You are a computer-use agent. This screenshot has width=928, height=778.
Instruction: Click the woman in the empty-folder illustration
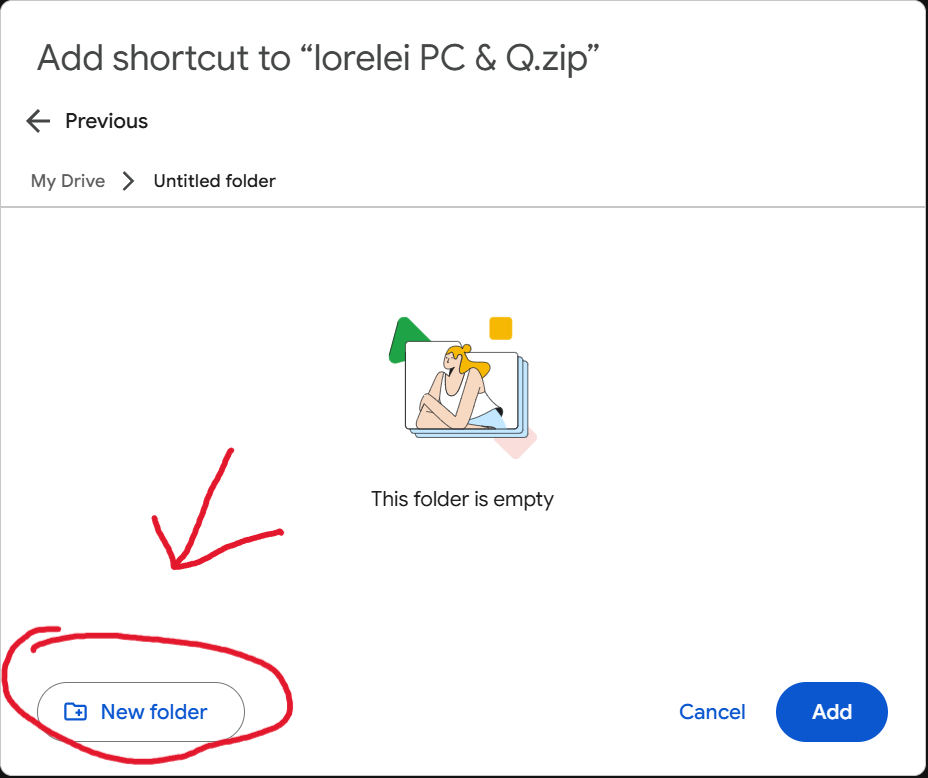pos(455,388)
